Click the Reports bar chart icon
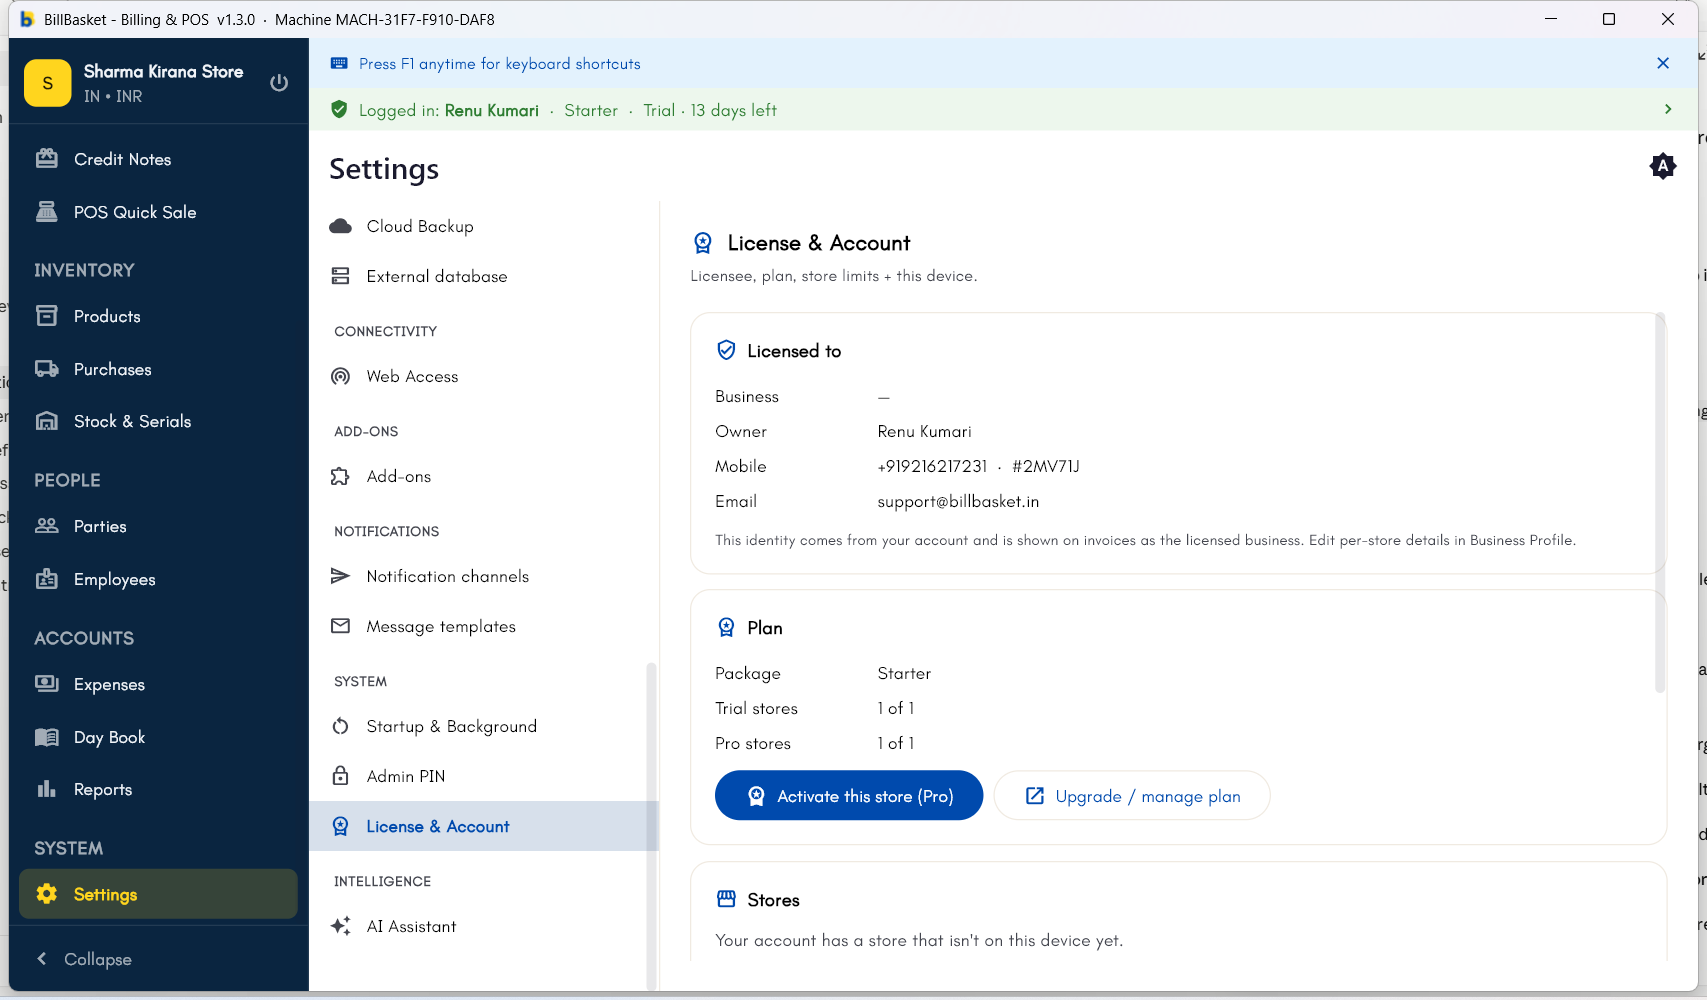1707x1000 pixels. (47, 789)
